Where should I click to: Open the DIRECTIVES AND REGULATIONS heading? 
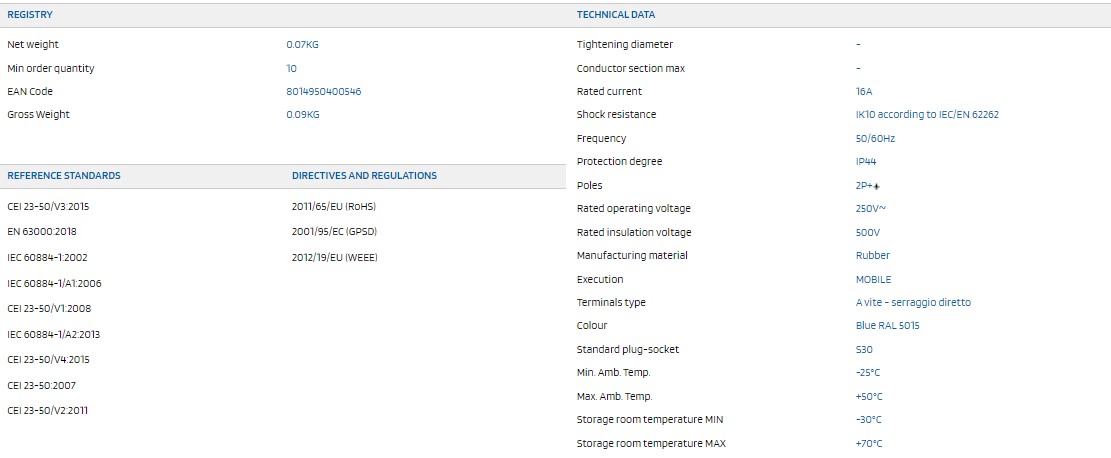tap(364, 176)
